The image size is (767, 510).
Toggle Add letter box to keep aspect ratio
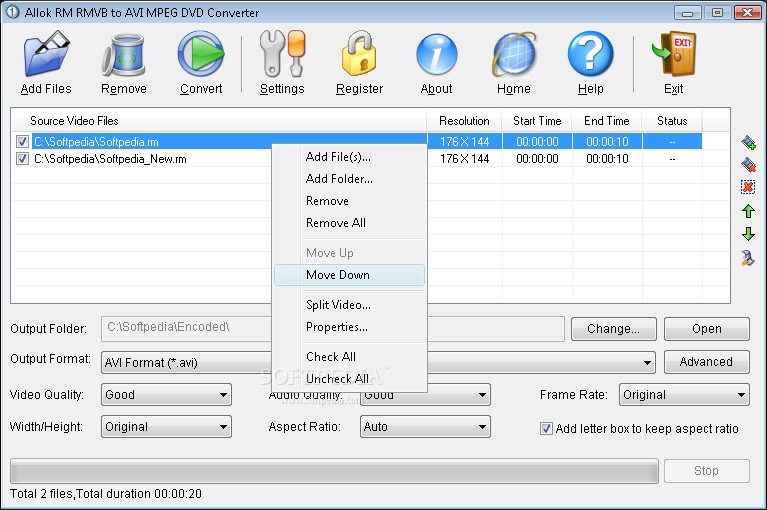coord(546,429)
